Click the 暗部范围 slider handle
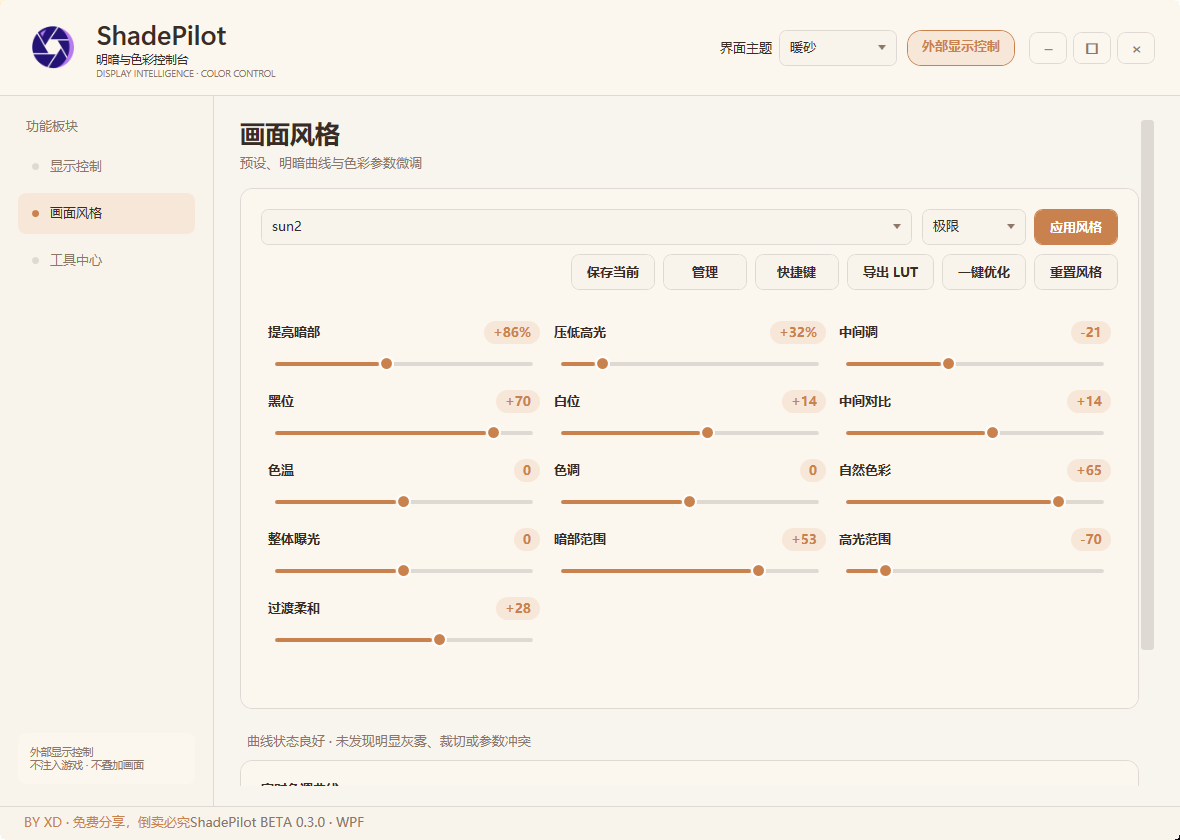Screen dimensions: 1180x840 [x=759, y=571]
